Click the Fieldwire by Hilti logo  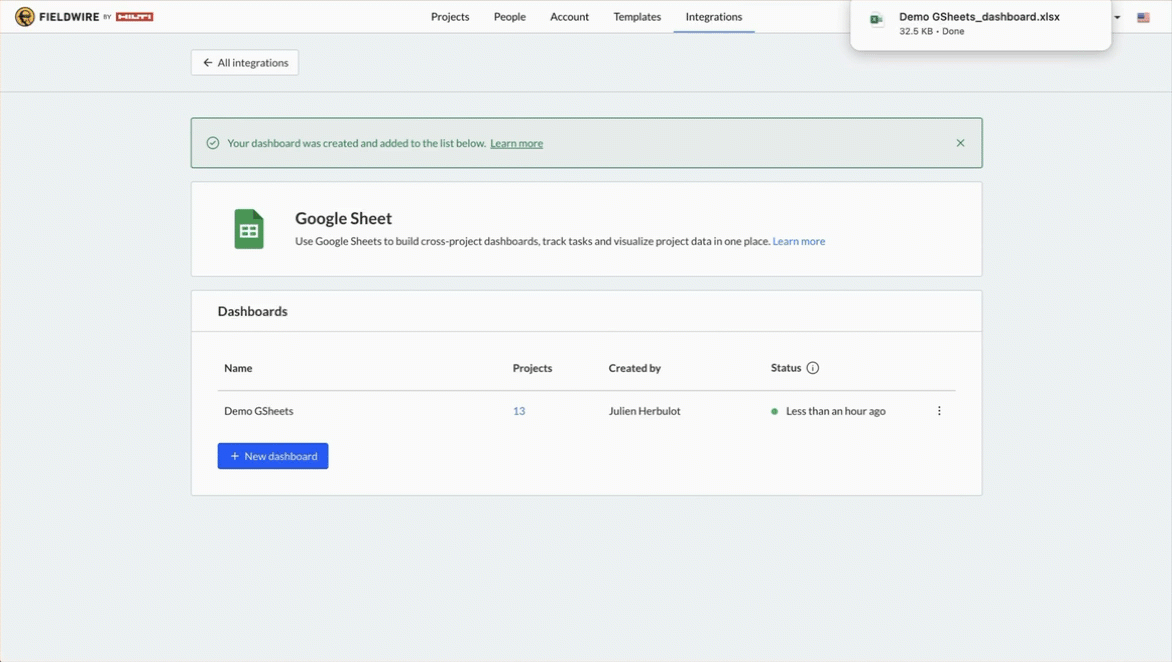coord(84,17)
